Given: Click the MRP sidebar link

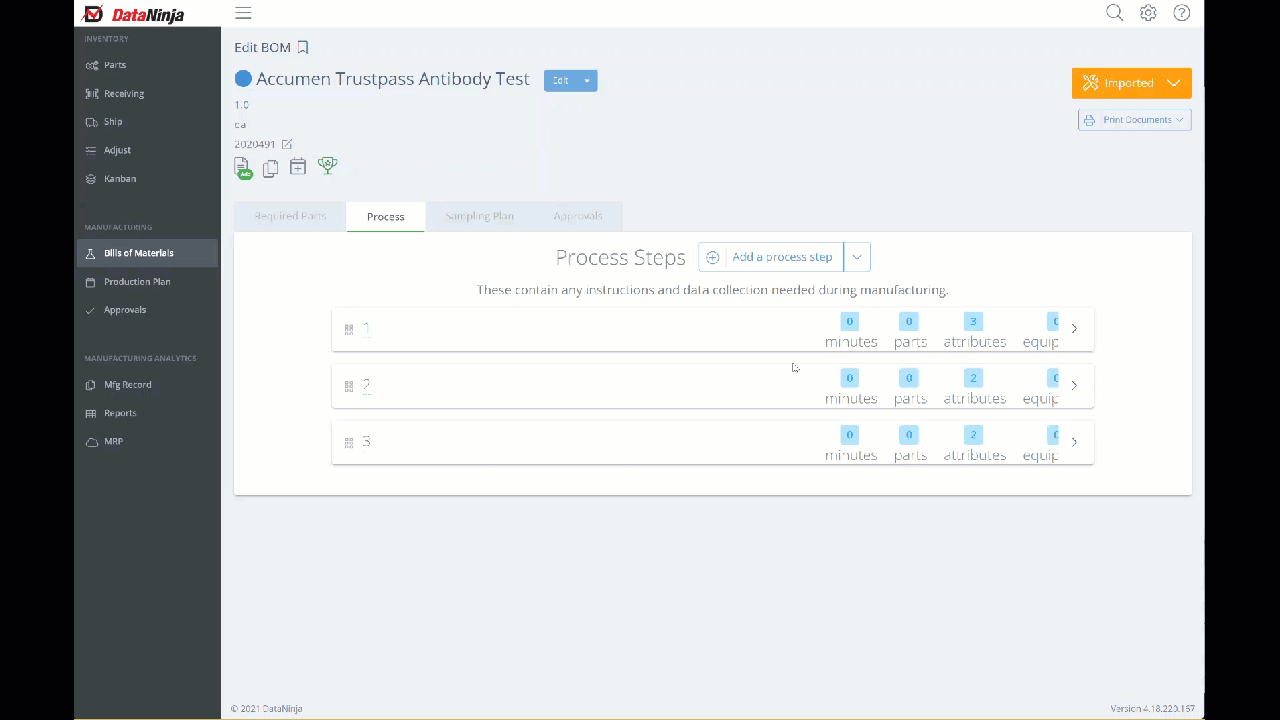Looking at the screenshot, I should (x=114, y=442).
